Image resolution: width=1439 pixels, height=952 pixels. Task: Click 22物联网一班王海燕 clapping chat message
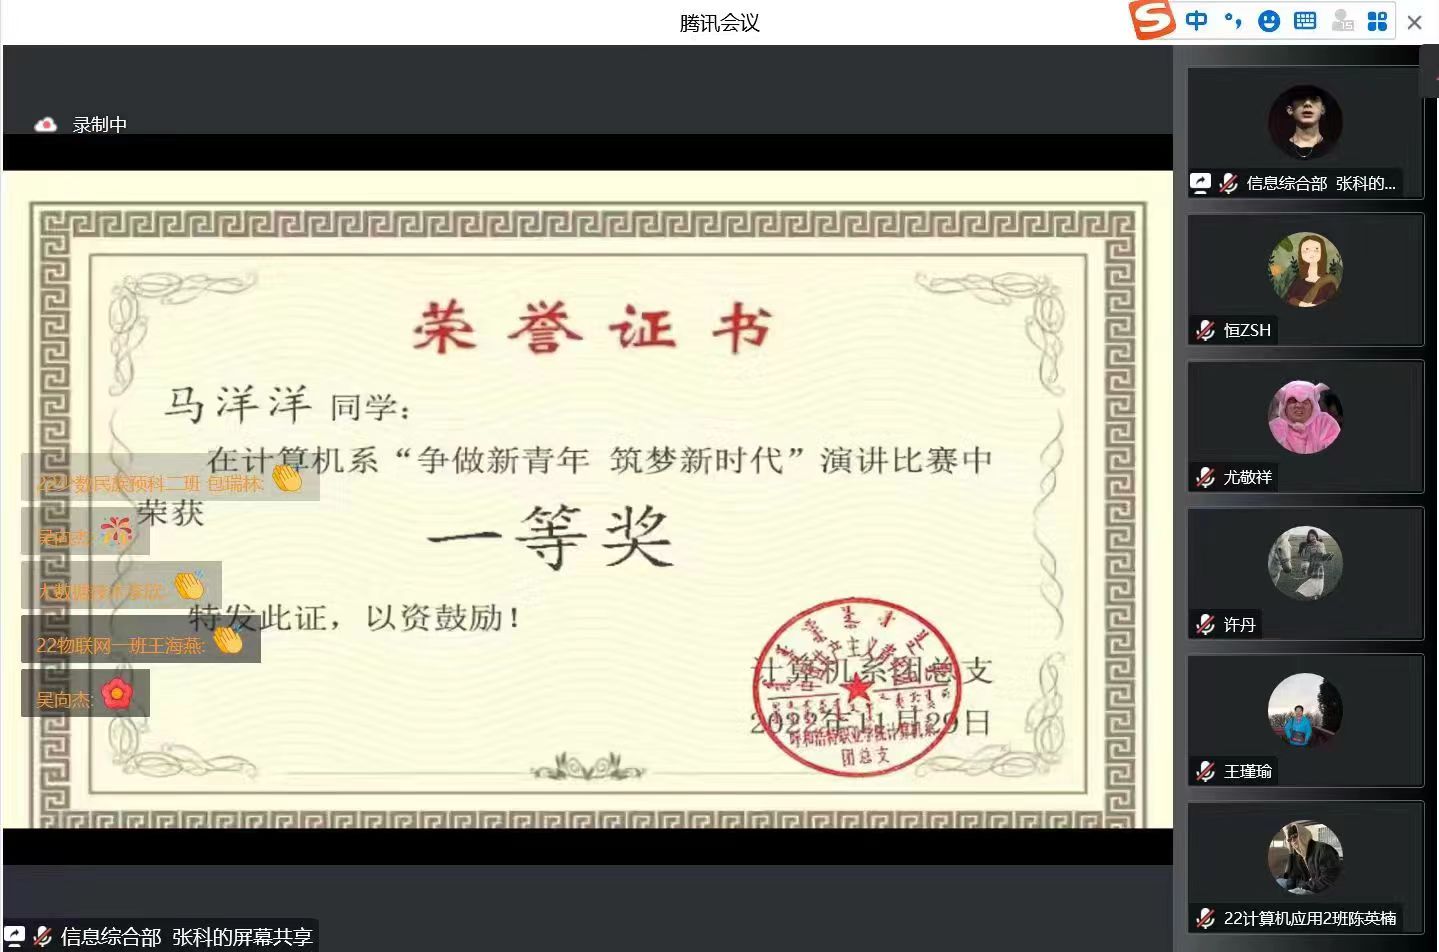click(x=140, y=644)
